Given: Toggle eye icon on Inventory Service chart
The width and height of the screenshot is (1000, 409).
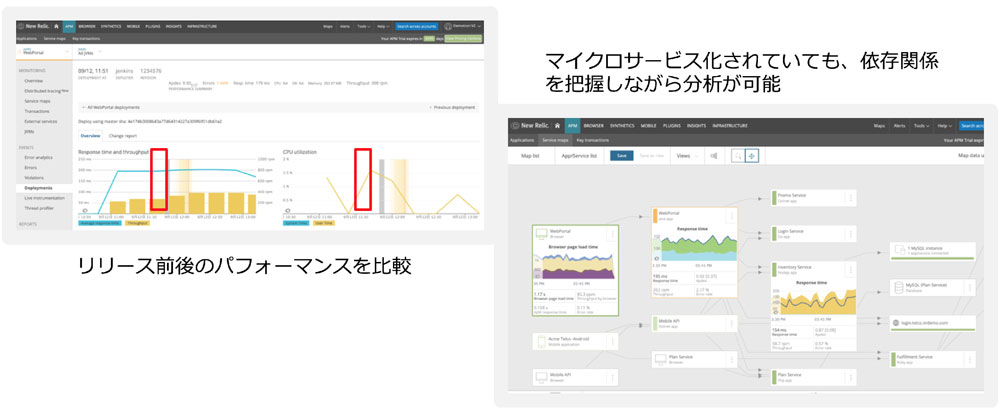Looking at the screenshot, I should coord(776,311).
